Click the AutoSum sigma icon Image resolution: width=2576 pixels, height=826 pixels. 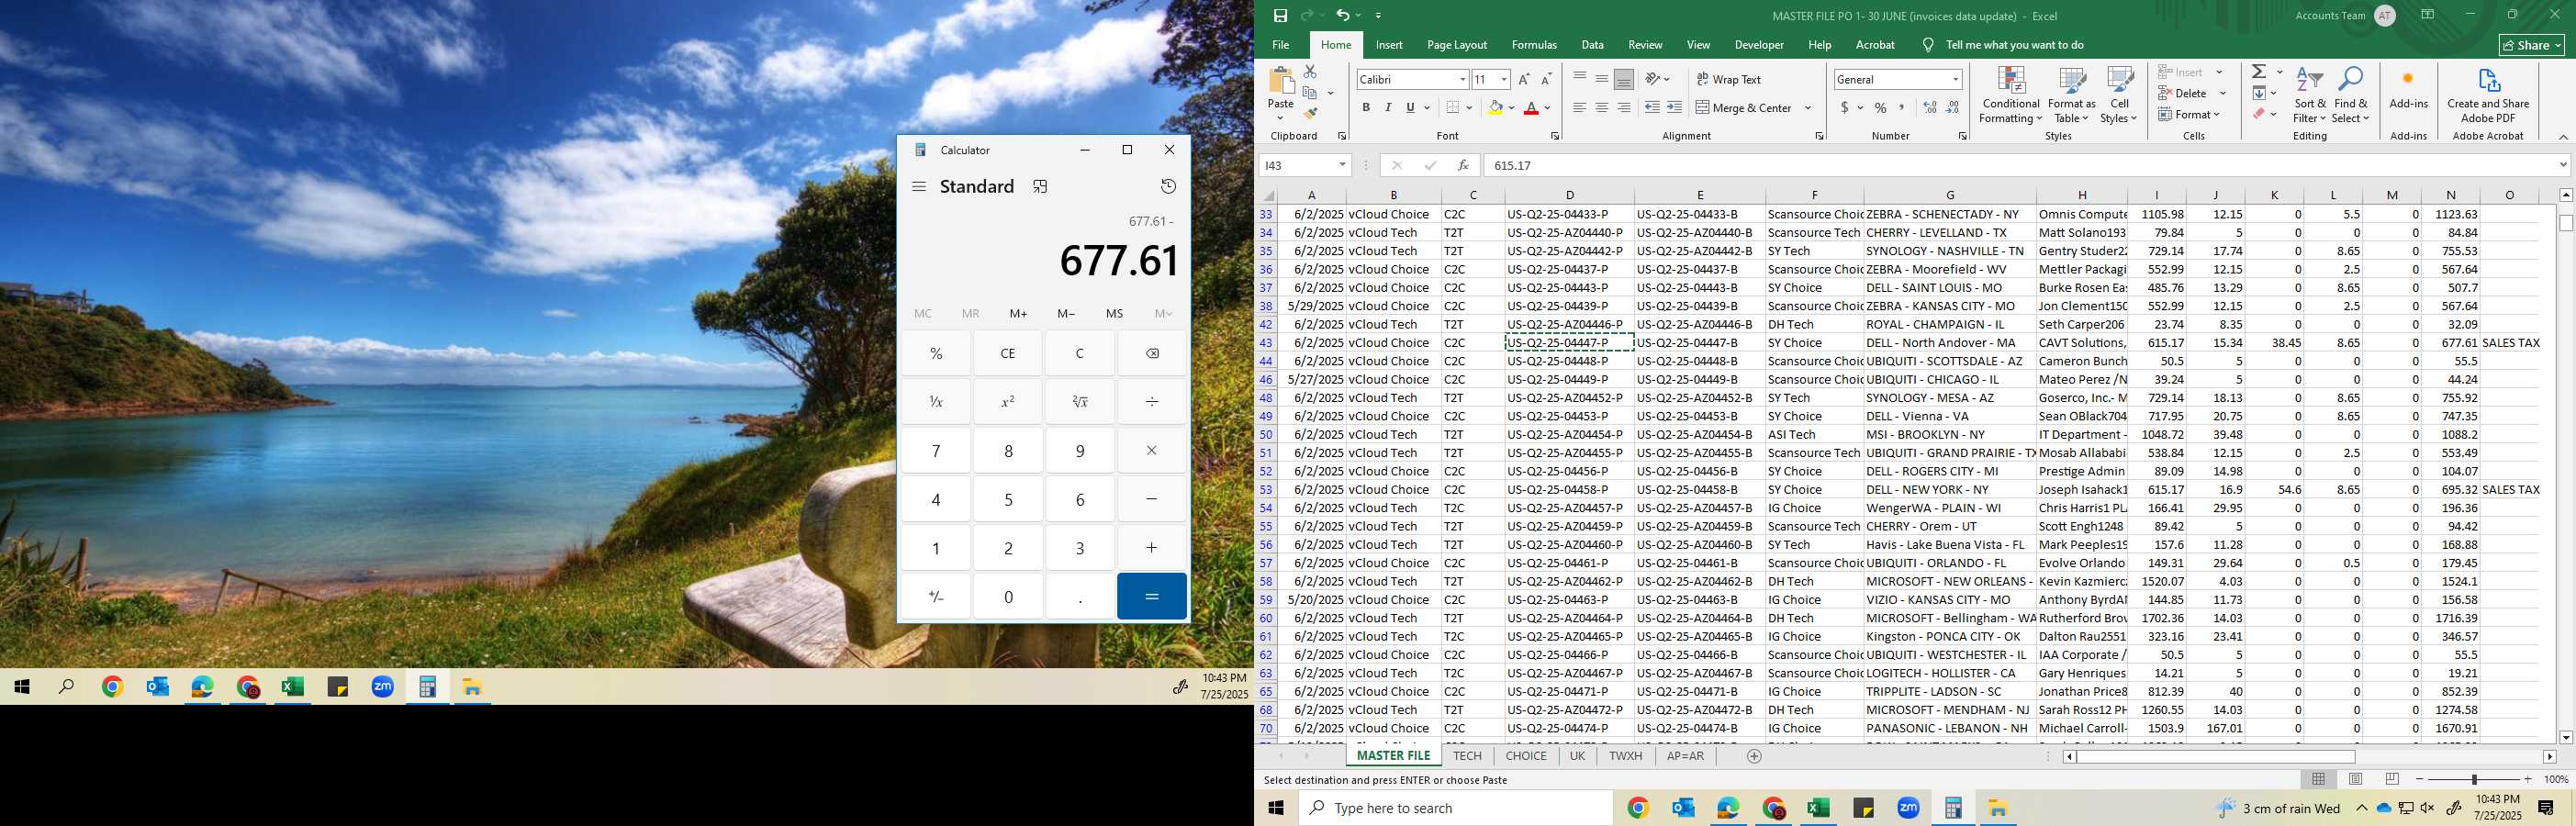(2259, 72)
